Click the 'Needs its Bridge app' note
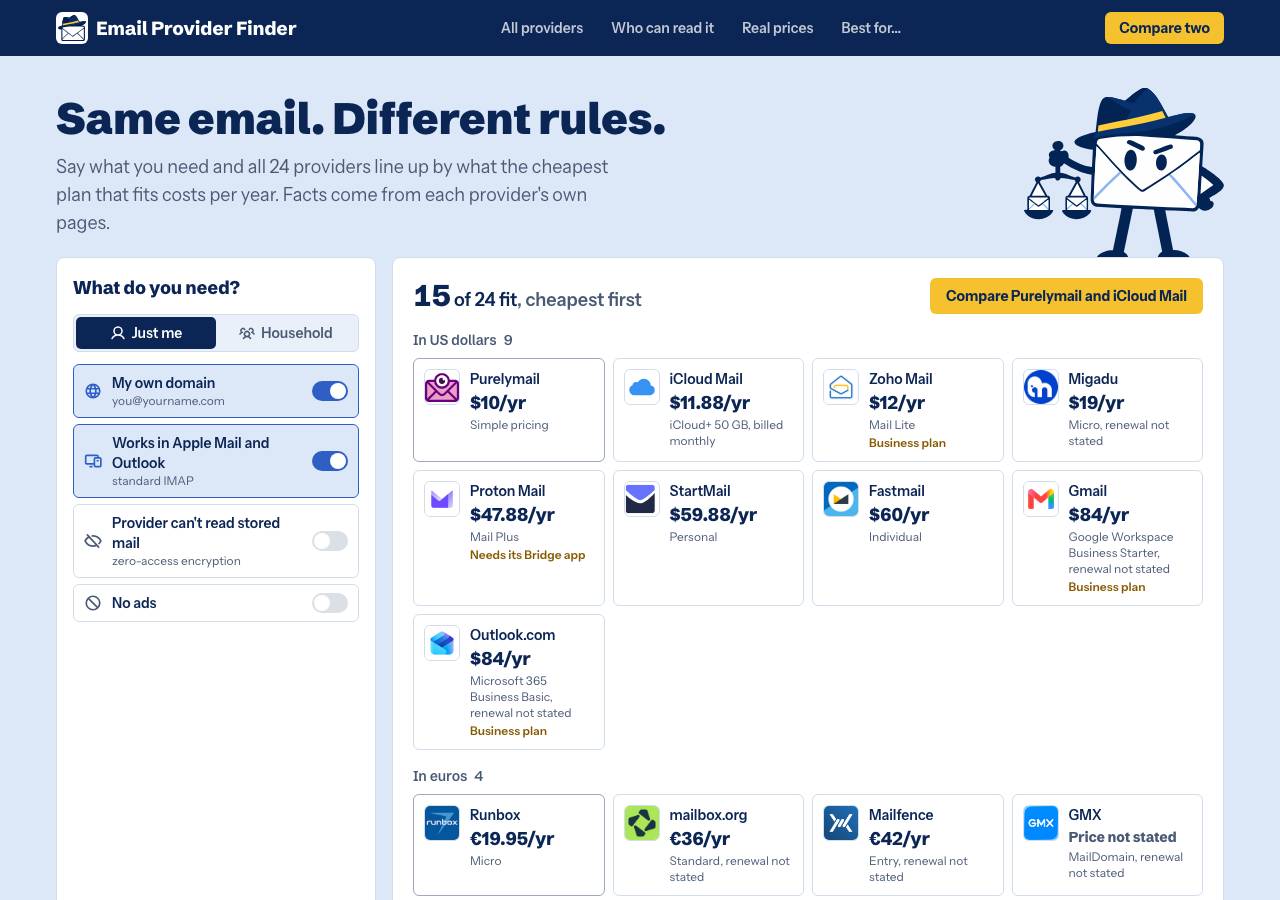 point(528,555)
